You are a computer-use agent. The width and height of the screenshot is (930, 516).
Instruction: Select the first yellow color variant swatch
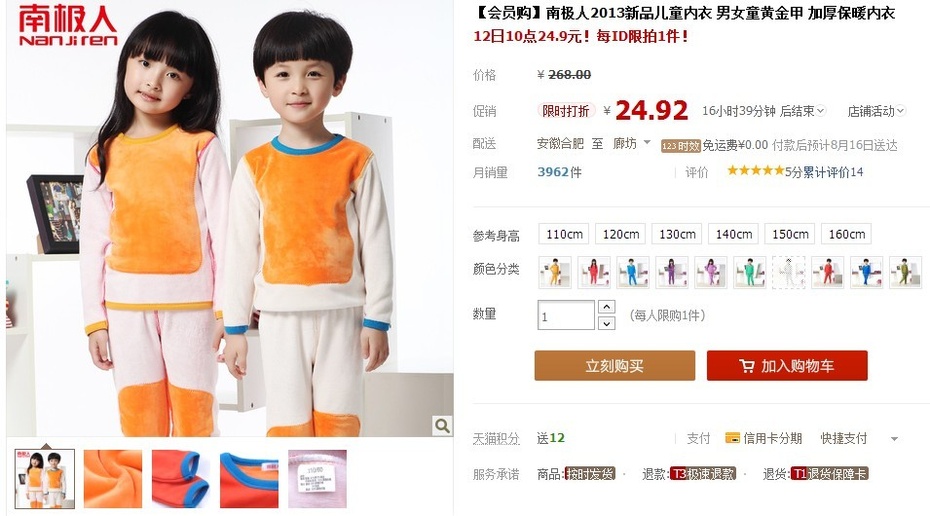point(555,272)
